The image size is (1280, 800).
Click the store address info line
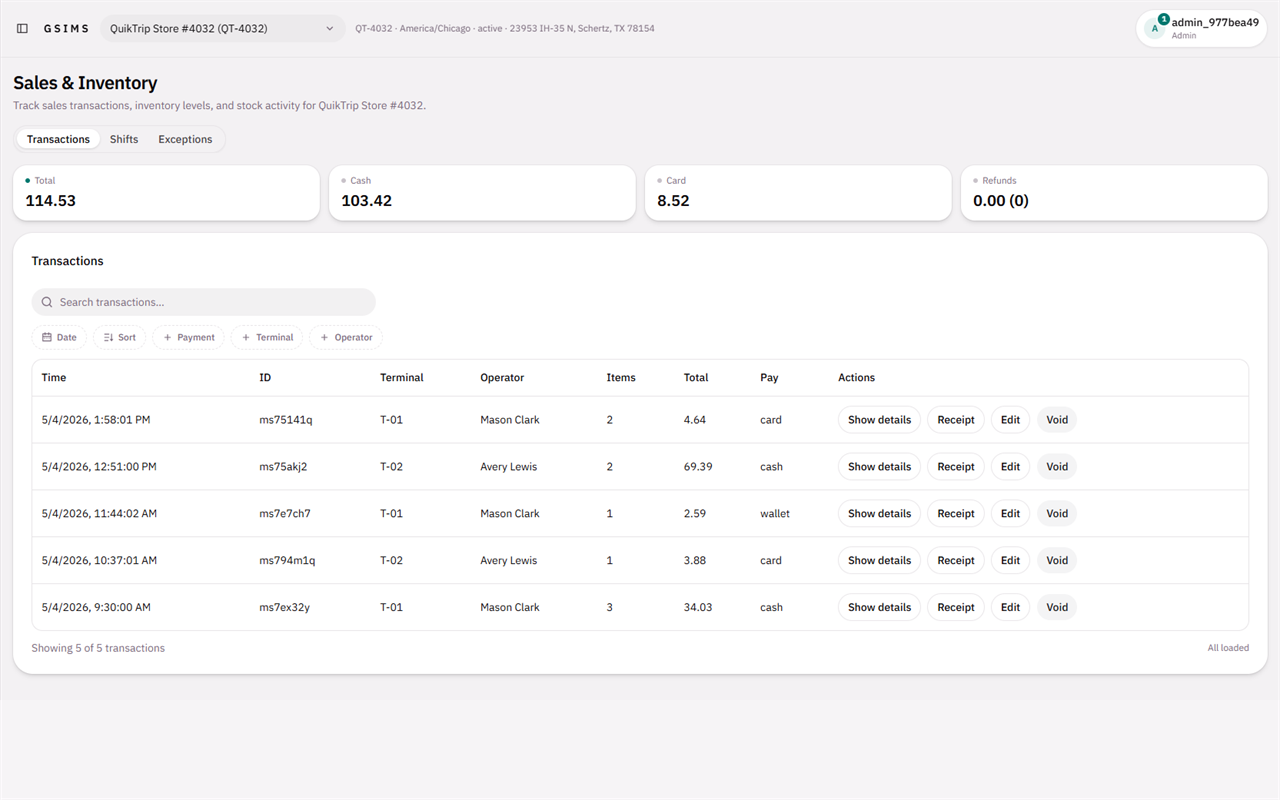[505, 29]
